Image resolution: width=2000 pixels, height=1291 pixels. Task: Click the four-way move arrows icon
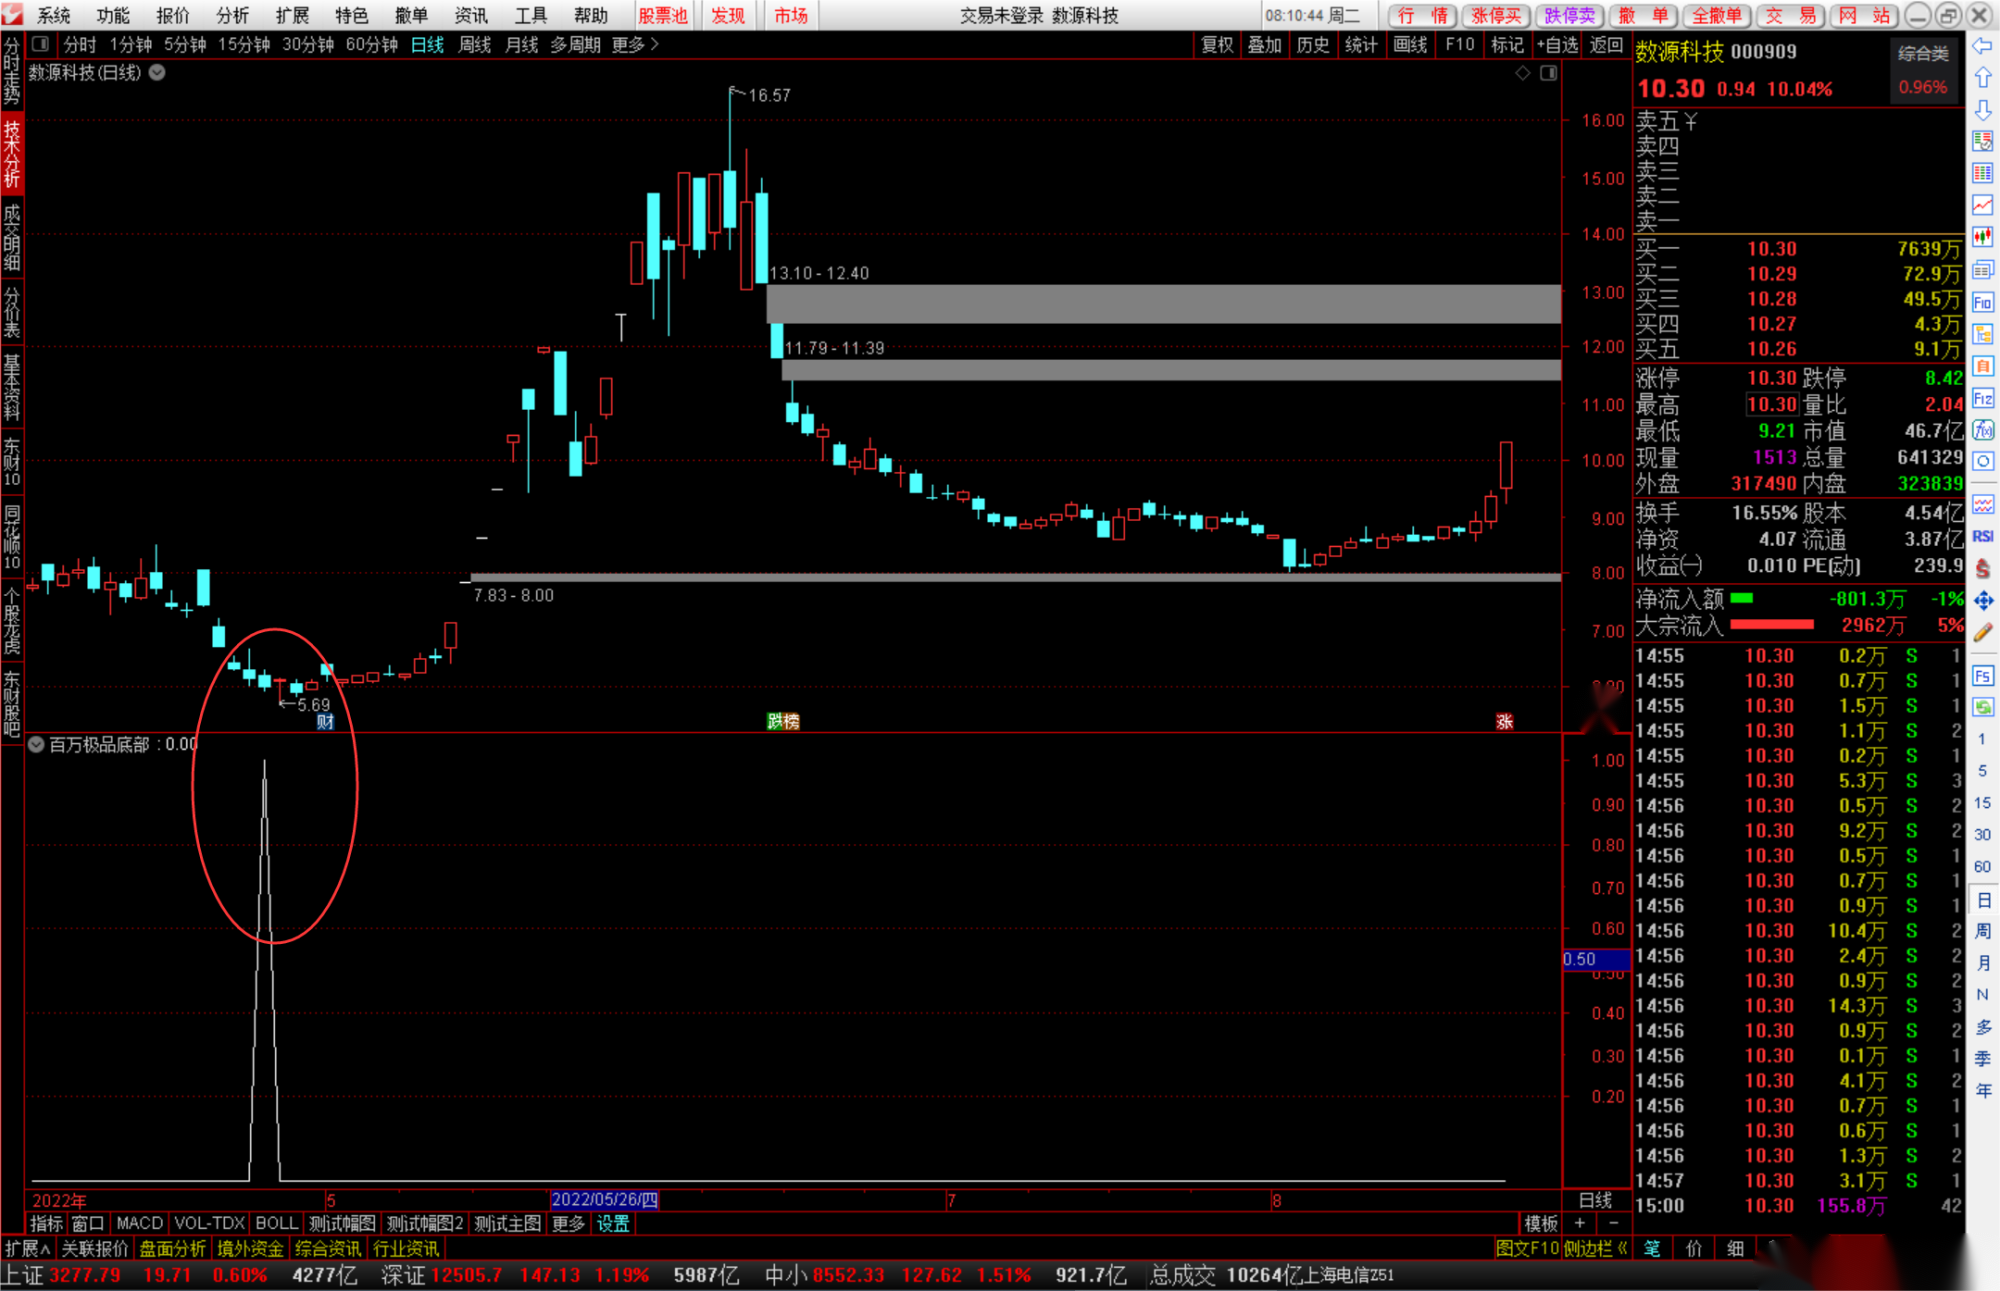coord(1982,600)
